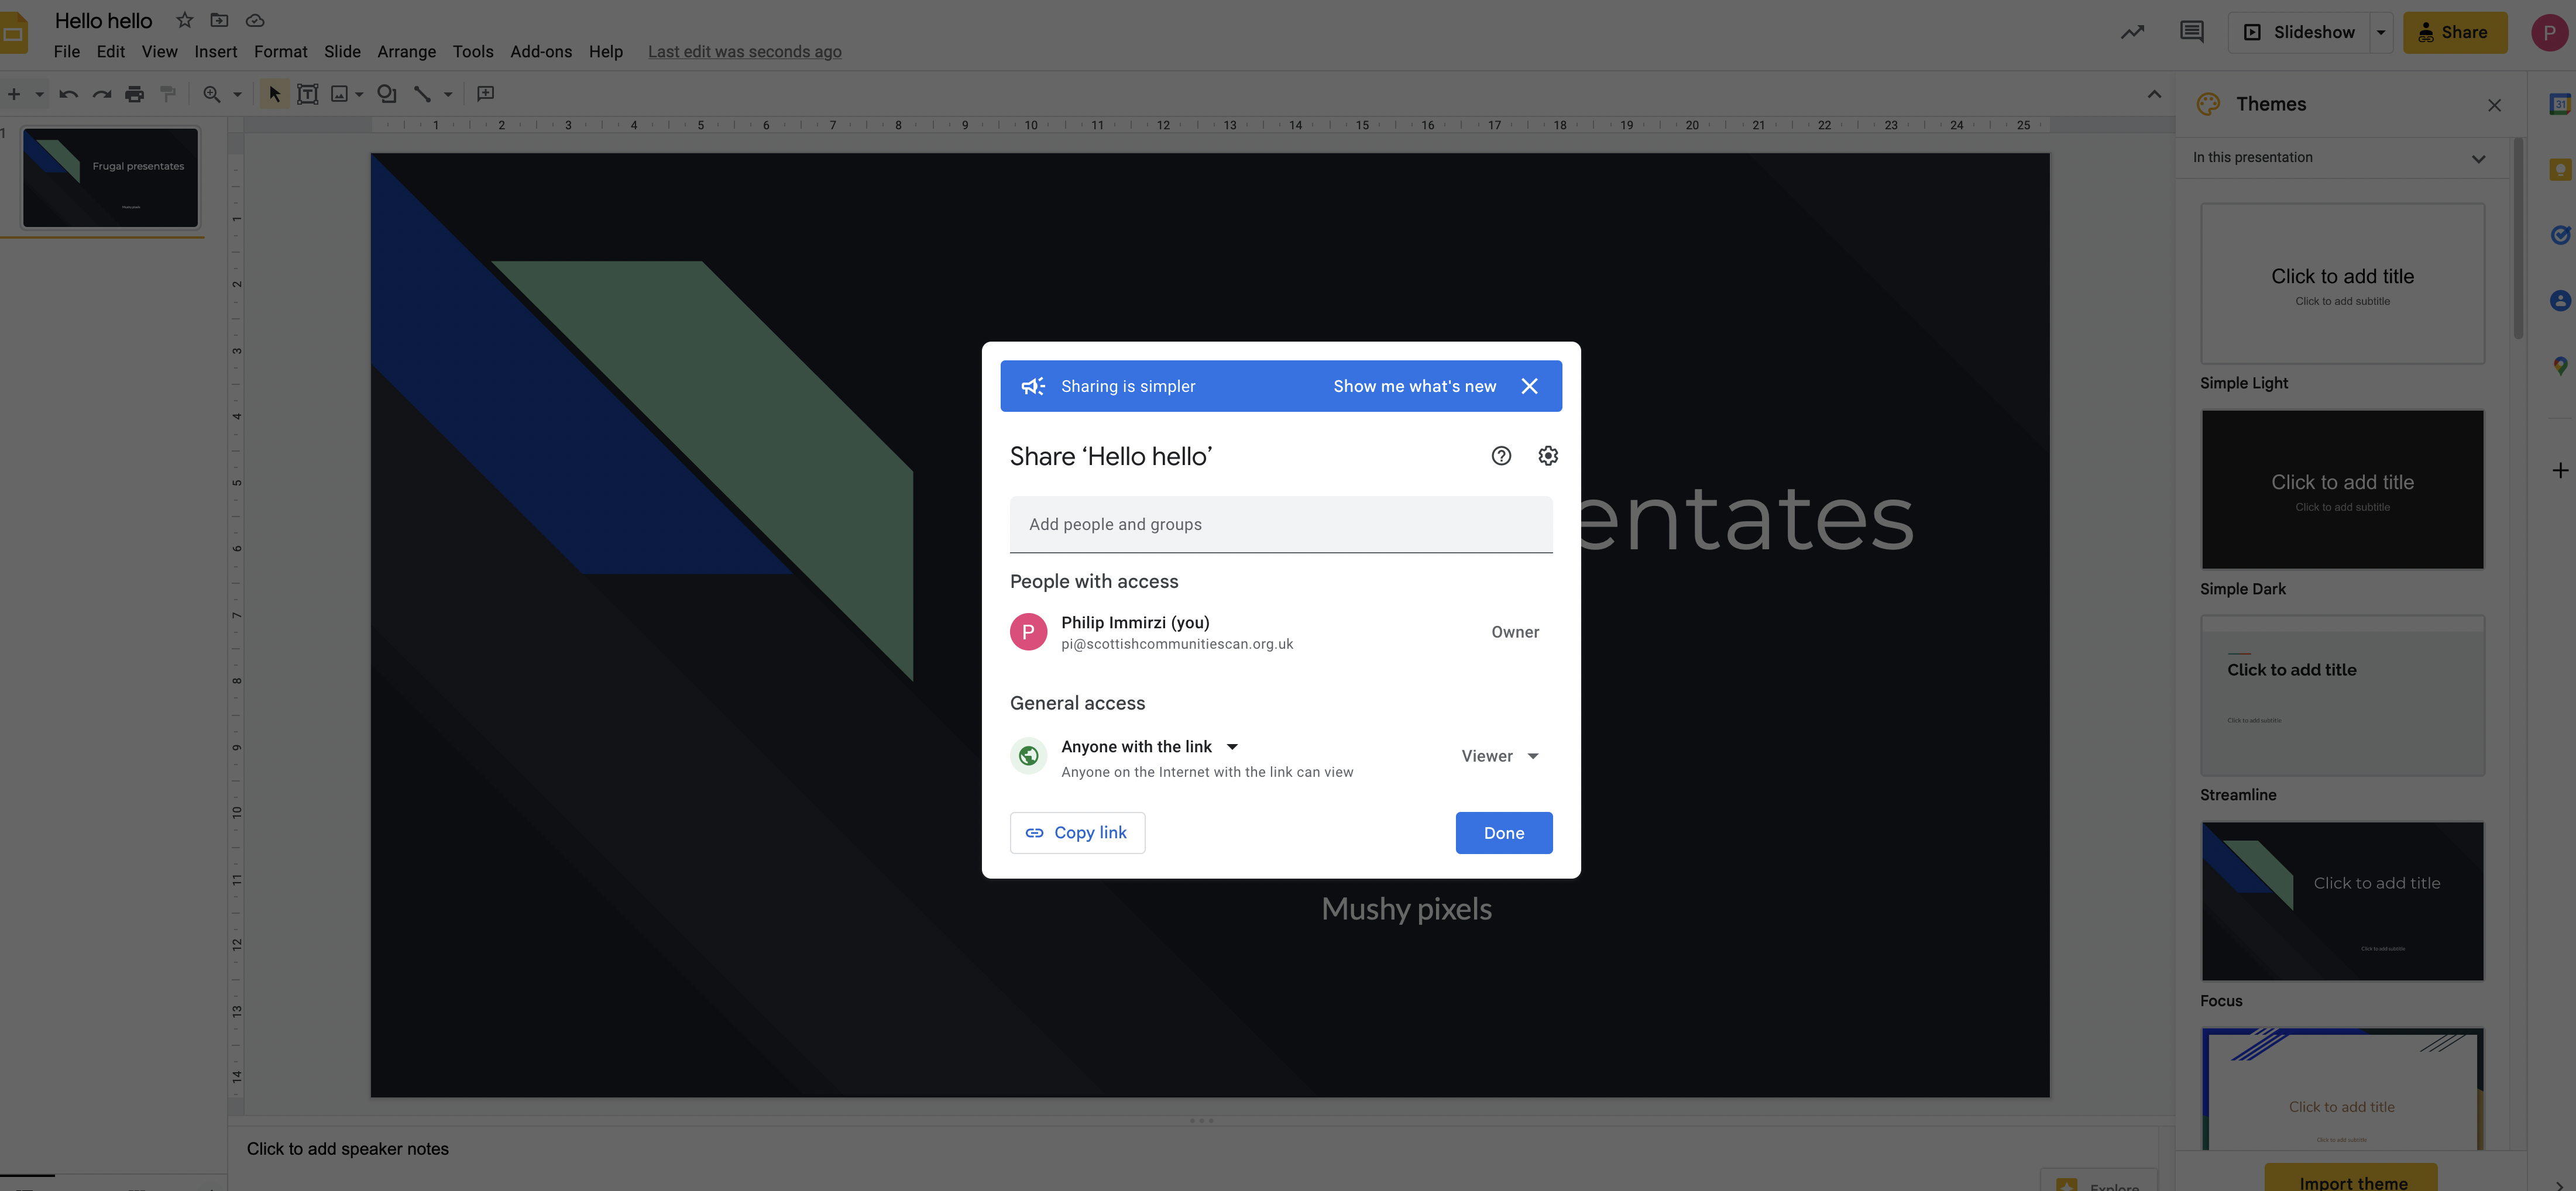Viewport: 2576px width, 1191px height.
Task: Open the Google account avatar
Action: pos(2549,32)
